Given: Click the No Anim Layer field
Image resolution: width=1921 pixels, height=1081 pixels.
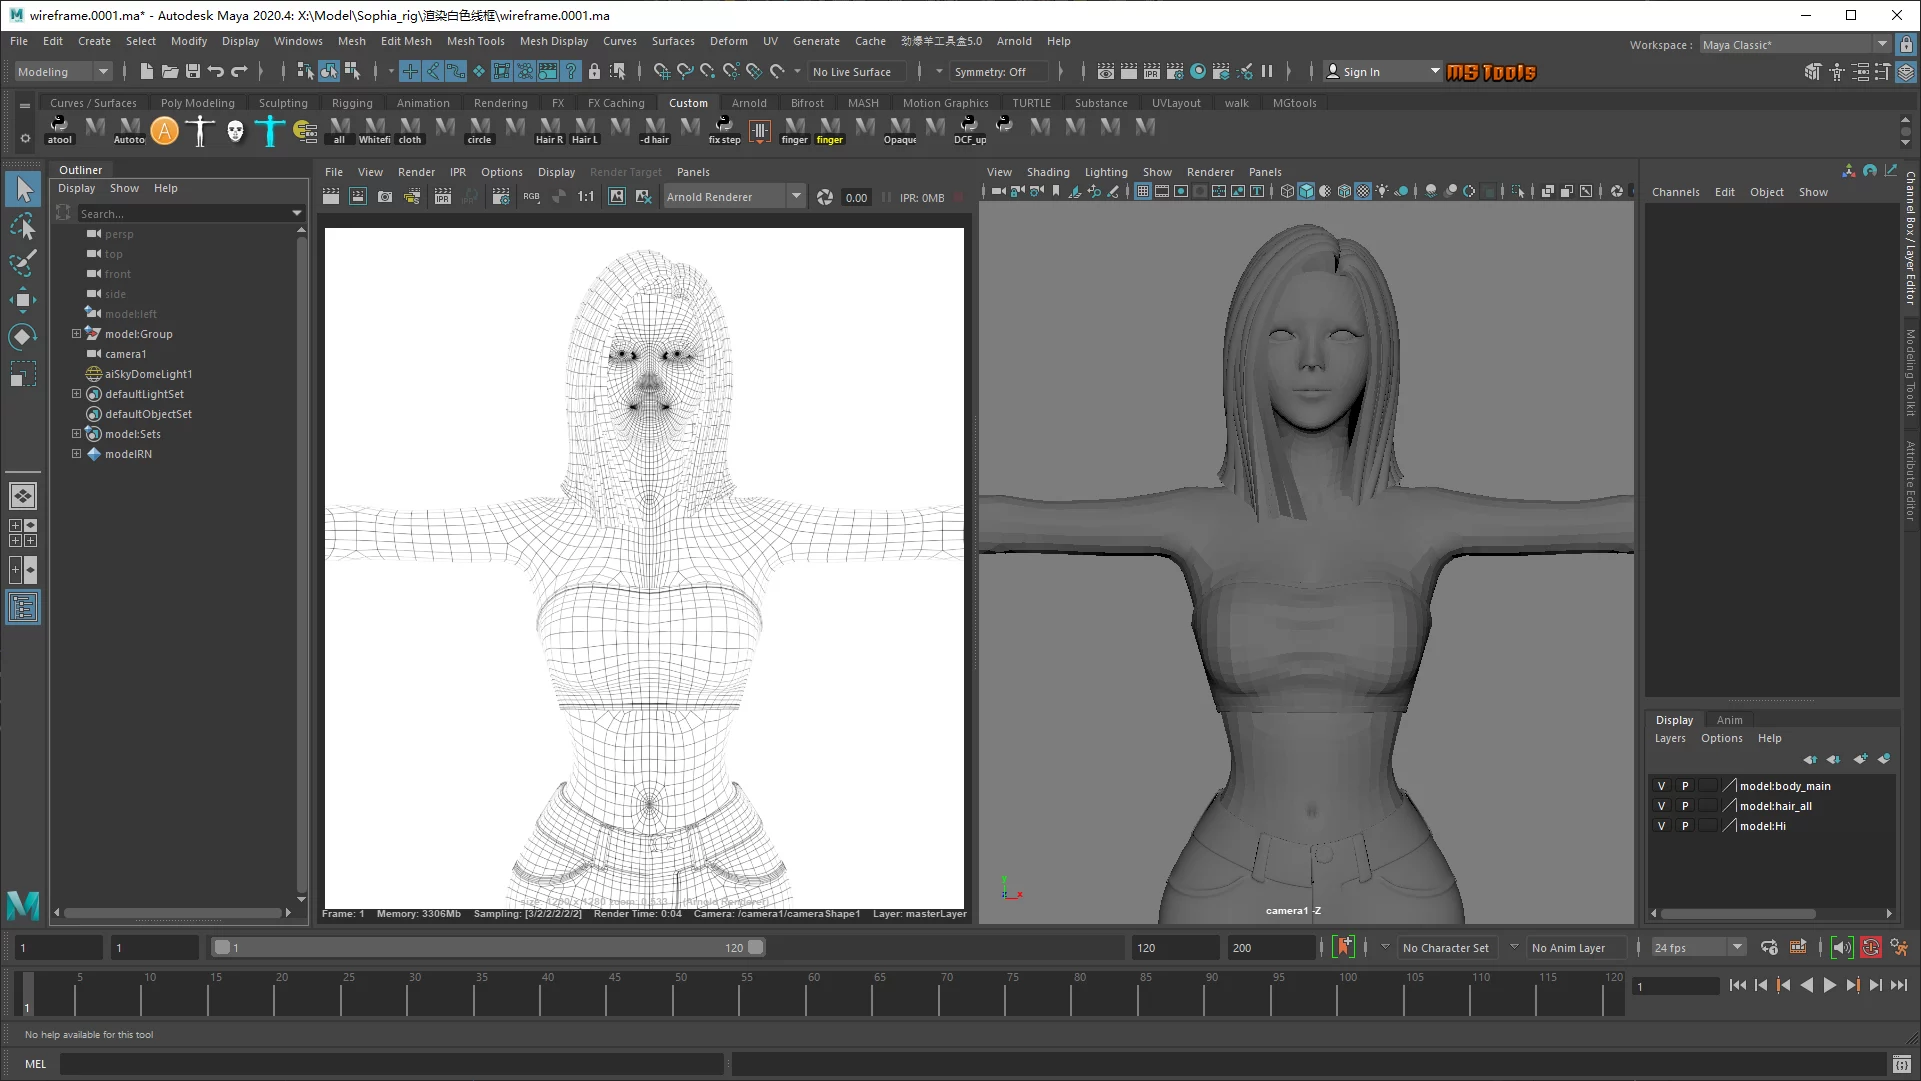Looking at the screenshot, I should [1576, 947].
